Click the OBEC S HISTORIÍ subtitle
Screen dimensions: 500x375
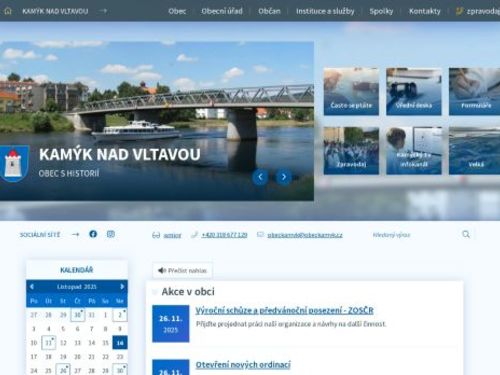pyautogui.click(x=69, y=173)
